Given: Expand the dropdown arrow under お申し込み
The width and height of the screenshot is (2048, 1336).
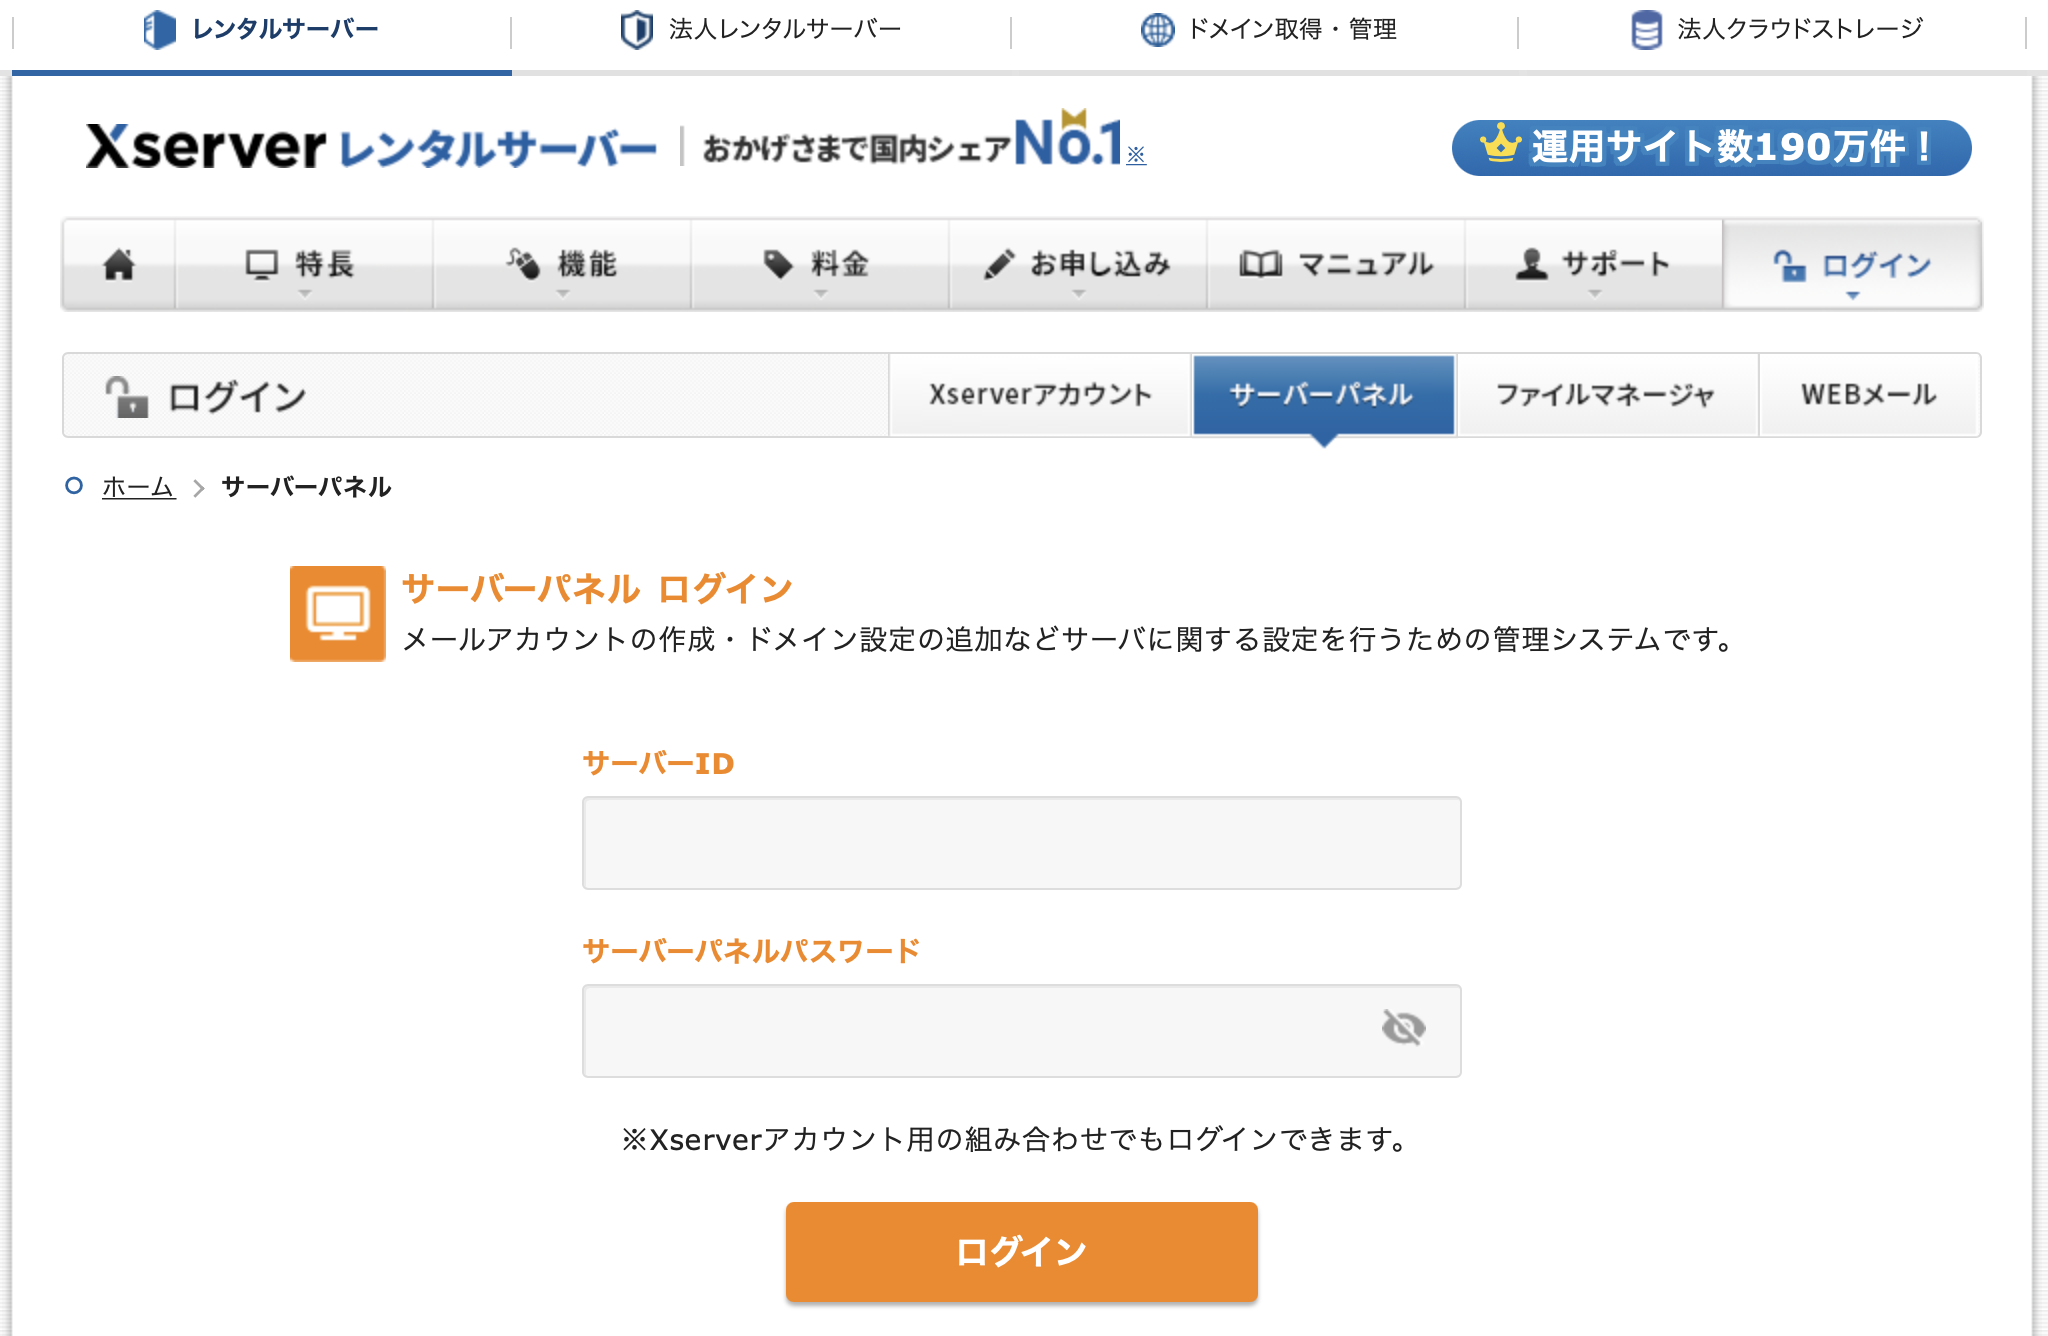Looking at the screenshot, I should [x=1078, y=294].
